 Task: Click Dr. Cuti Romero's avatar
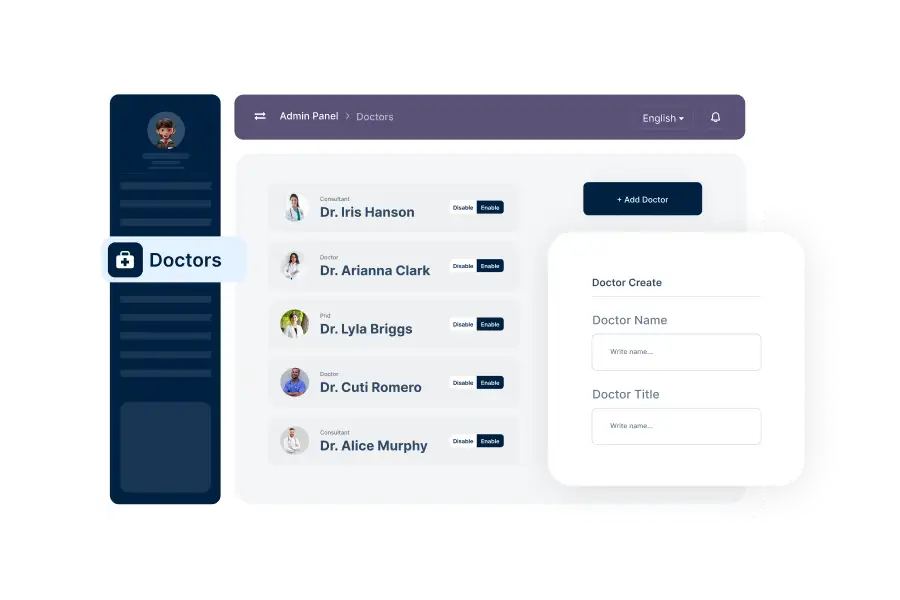294,382
